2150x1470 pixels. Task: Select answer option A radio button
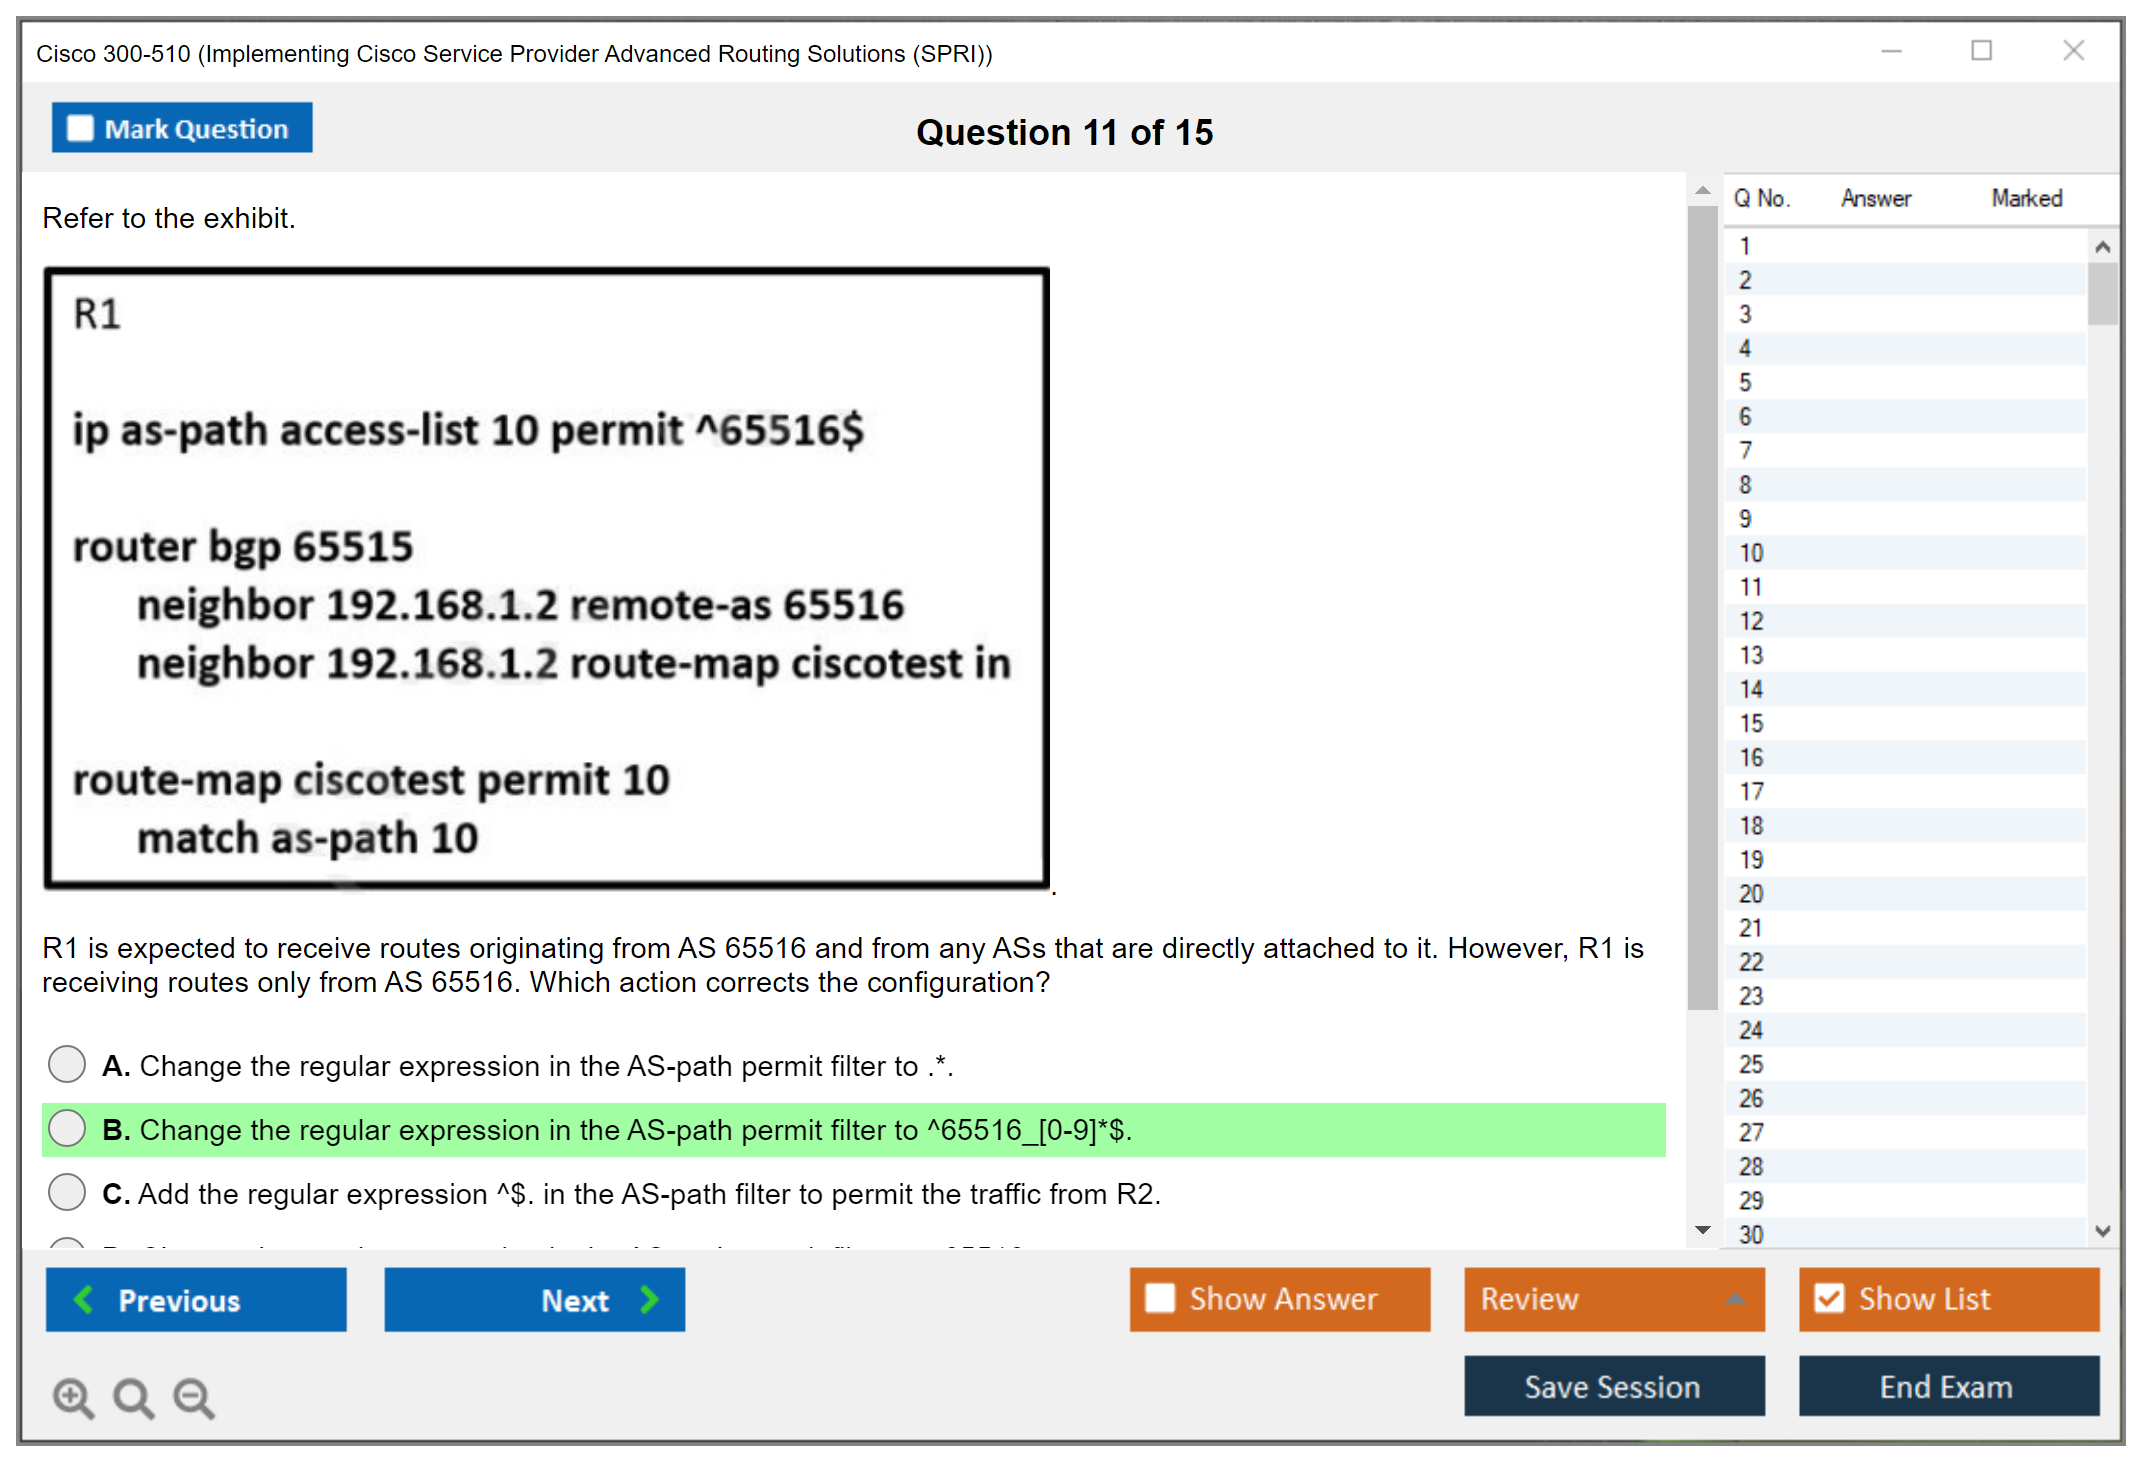pyautogui.click(x=67, y=1064)
